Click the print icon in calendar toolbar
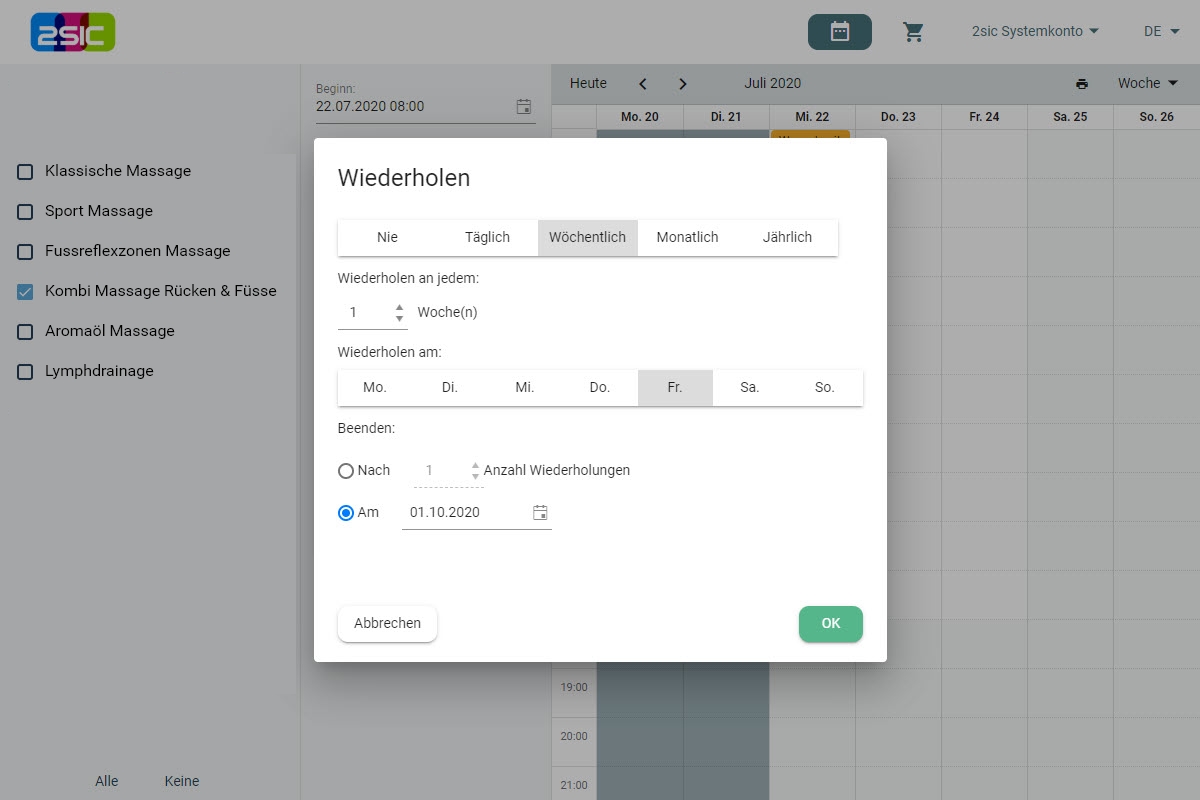1200x800 pixels. coord(1081,84)
